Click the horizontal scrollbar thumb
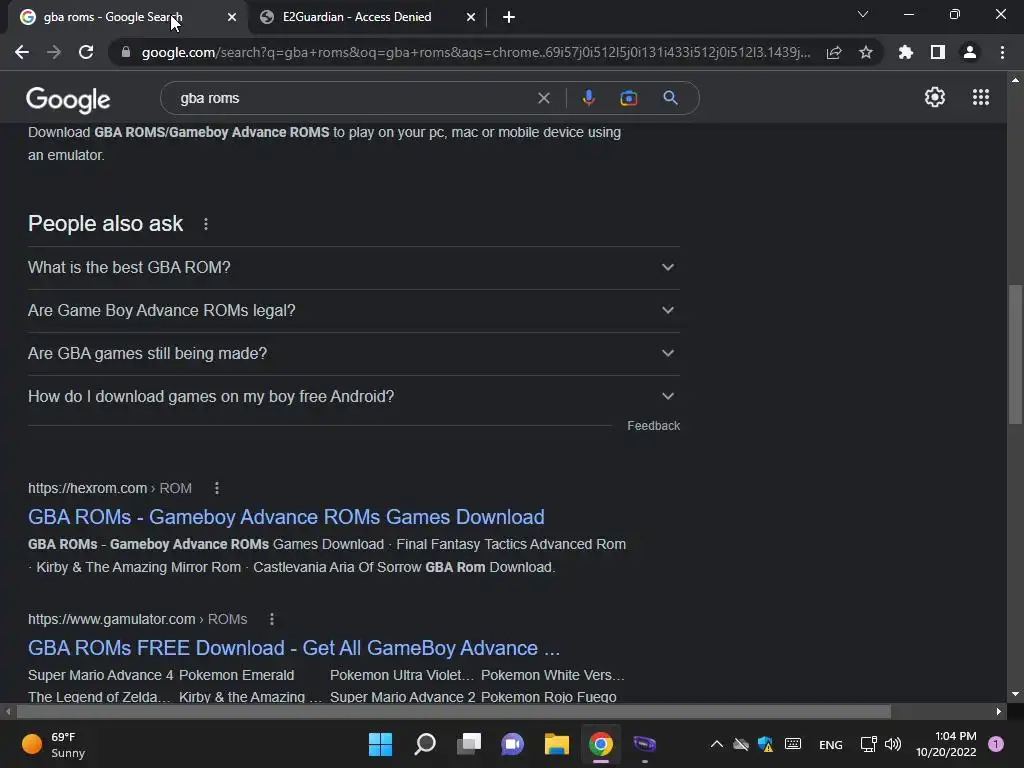The height and width of the screenshot is (768, 1024). [x=453, y=711]
